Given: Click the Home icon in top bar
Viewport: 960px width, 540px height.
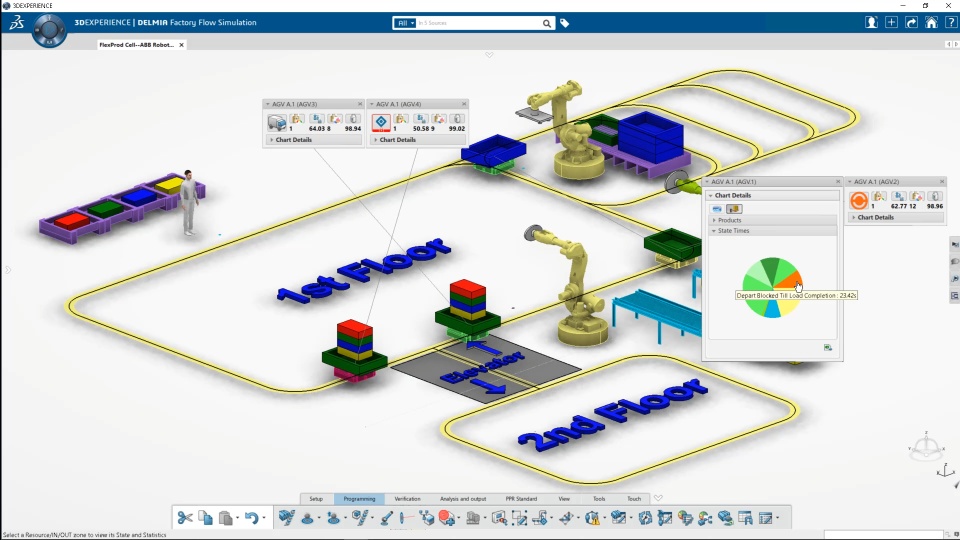Looking at the screenshot, I should (931, 23).
